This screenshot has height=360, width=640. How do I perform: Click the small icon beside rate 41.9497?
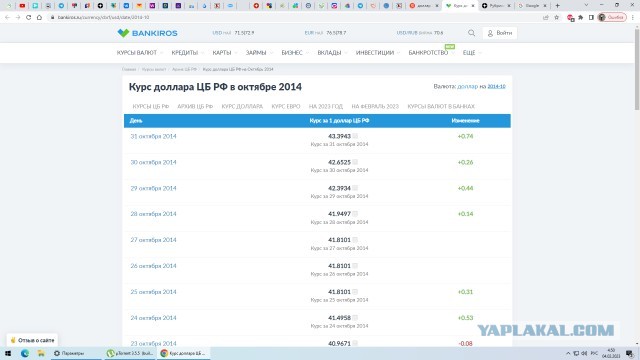tap(355, 213)
